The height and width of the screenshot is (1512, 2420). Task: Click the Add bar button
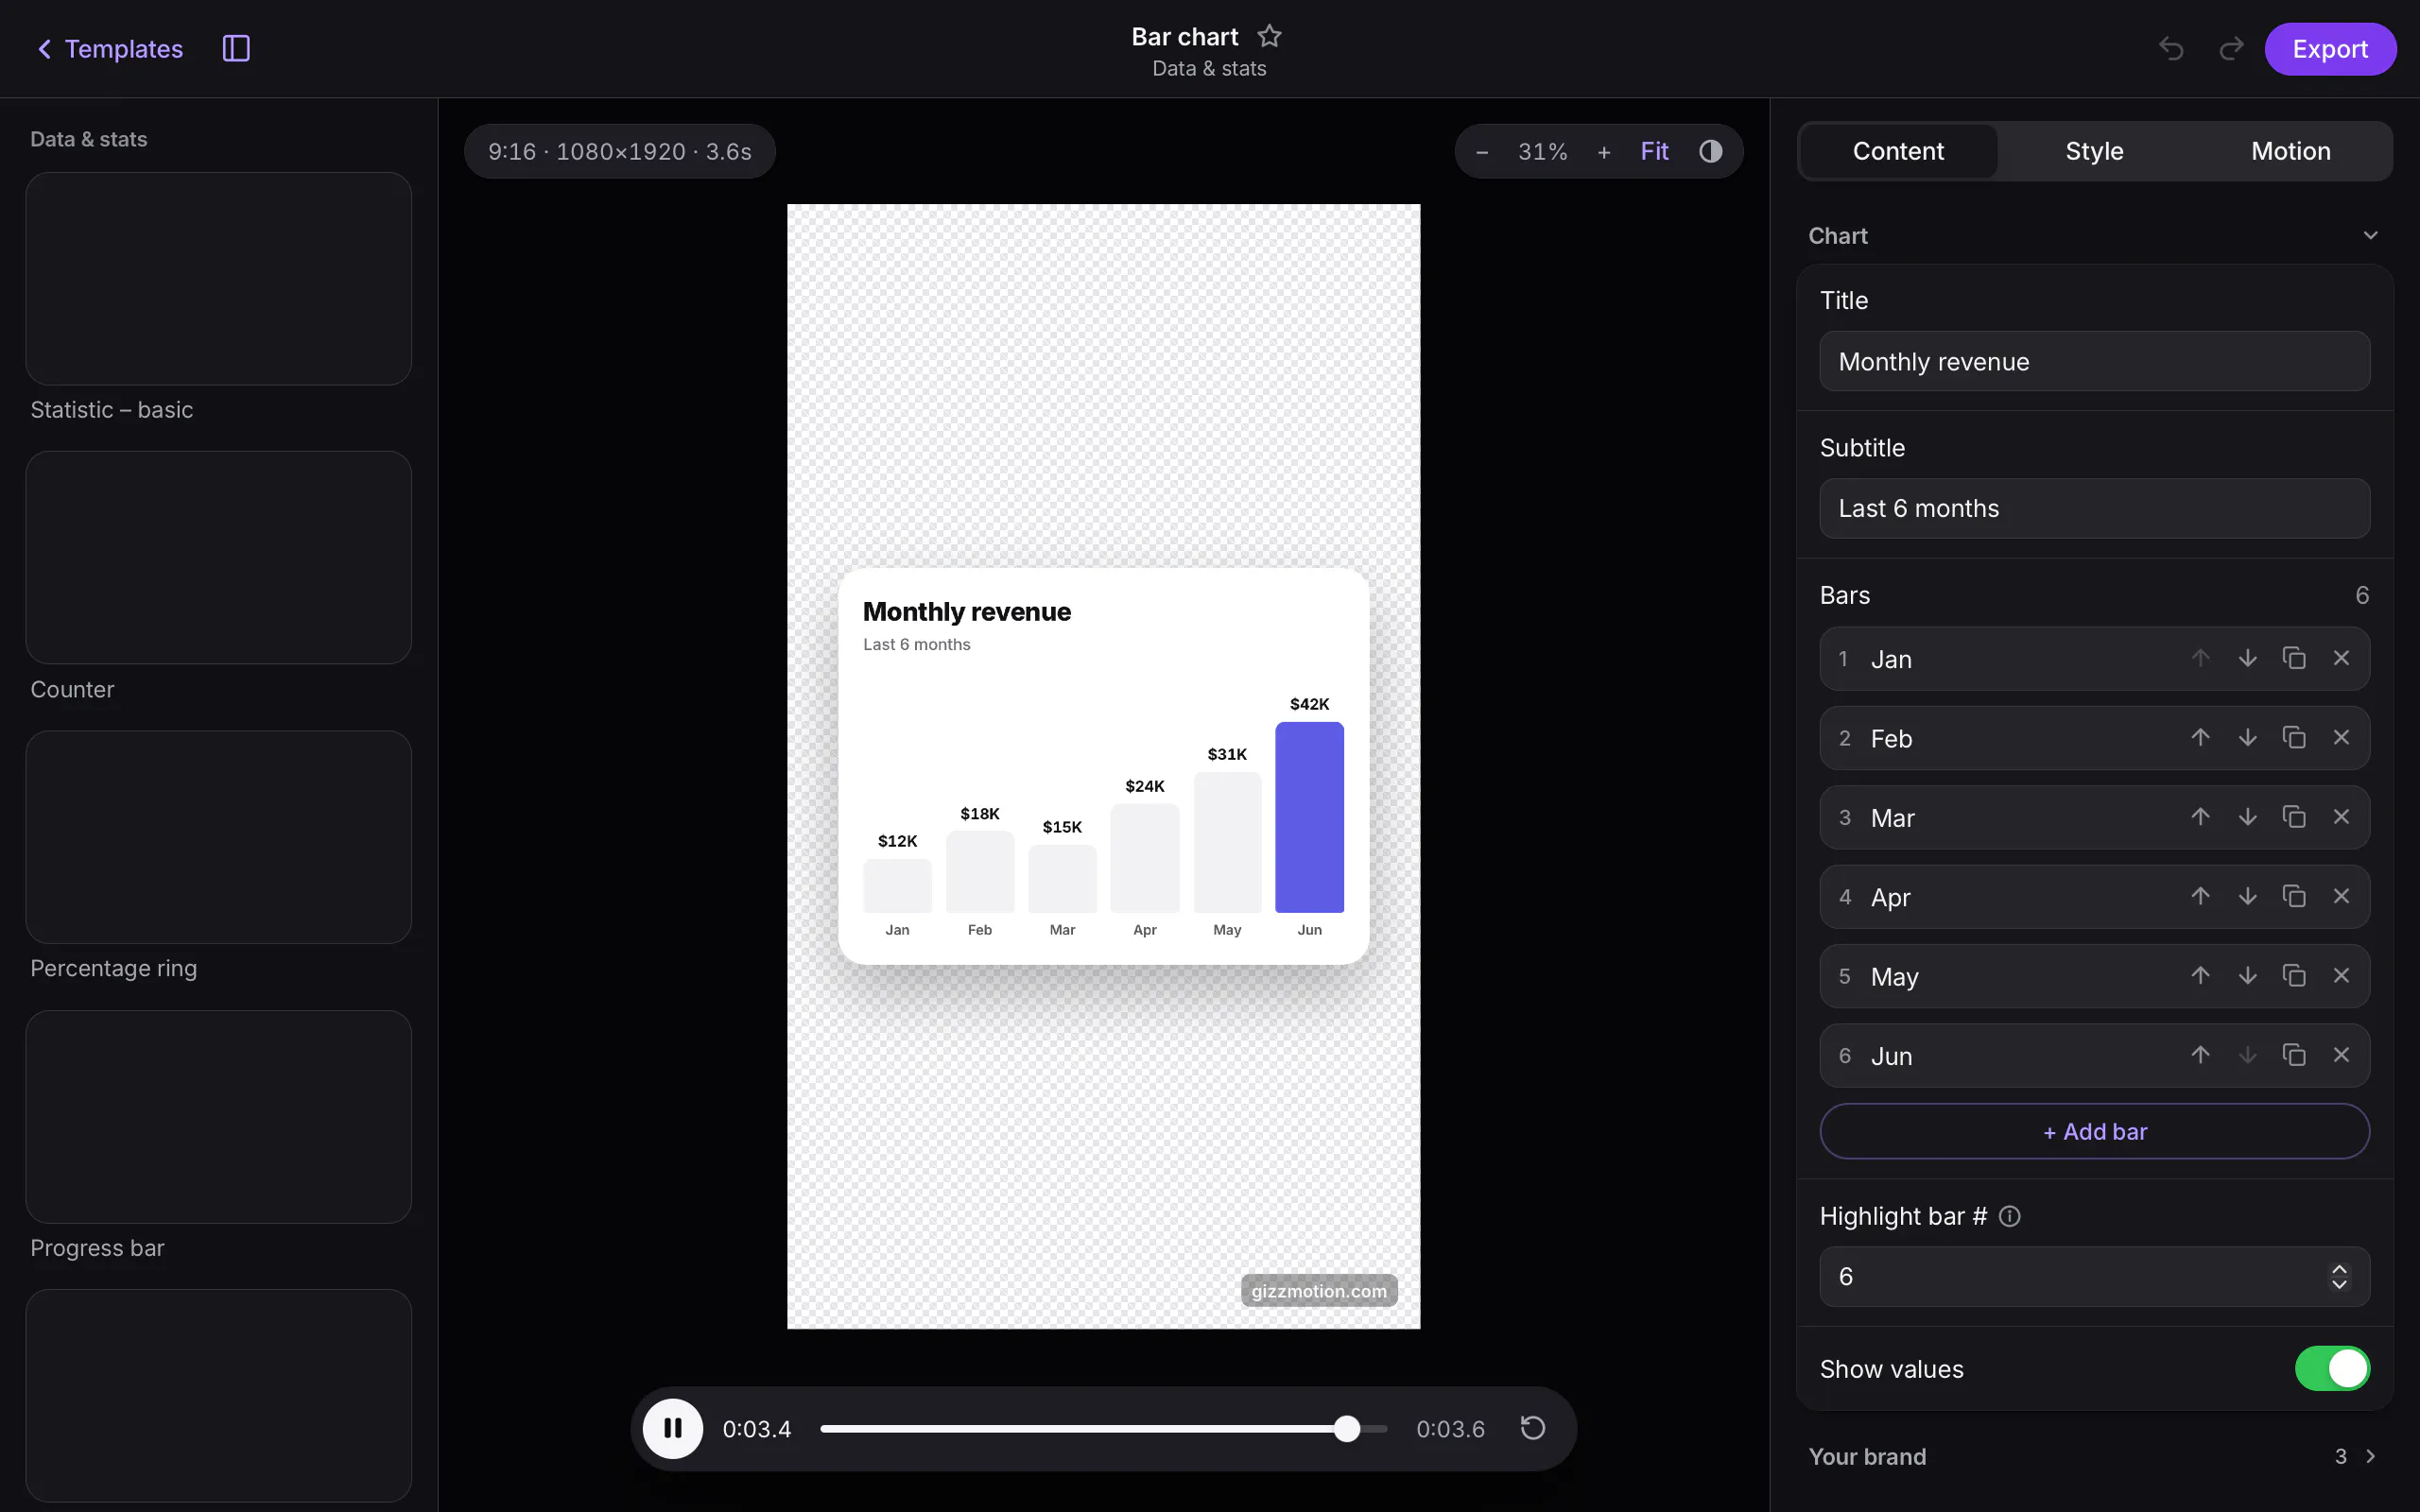click(x=2094, y=1131)
